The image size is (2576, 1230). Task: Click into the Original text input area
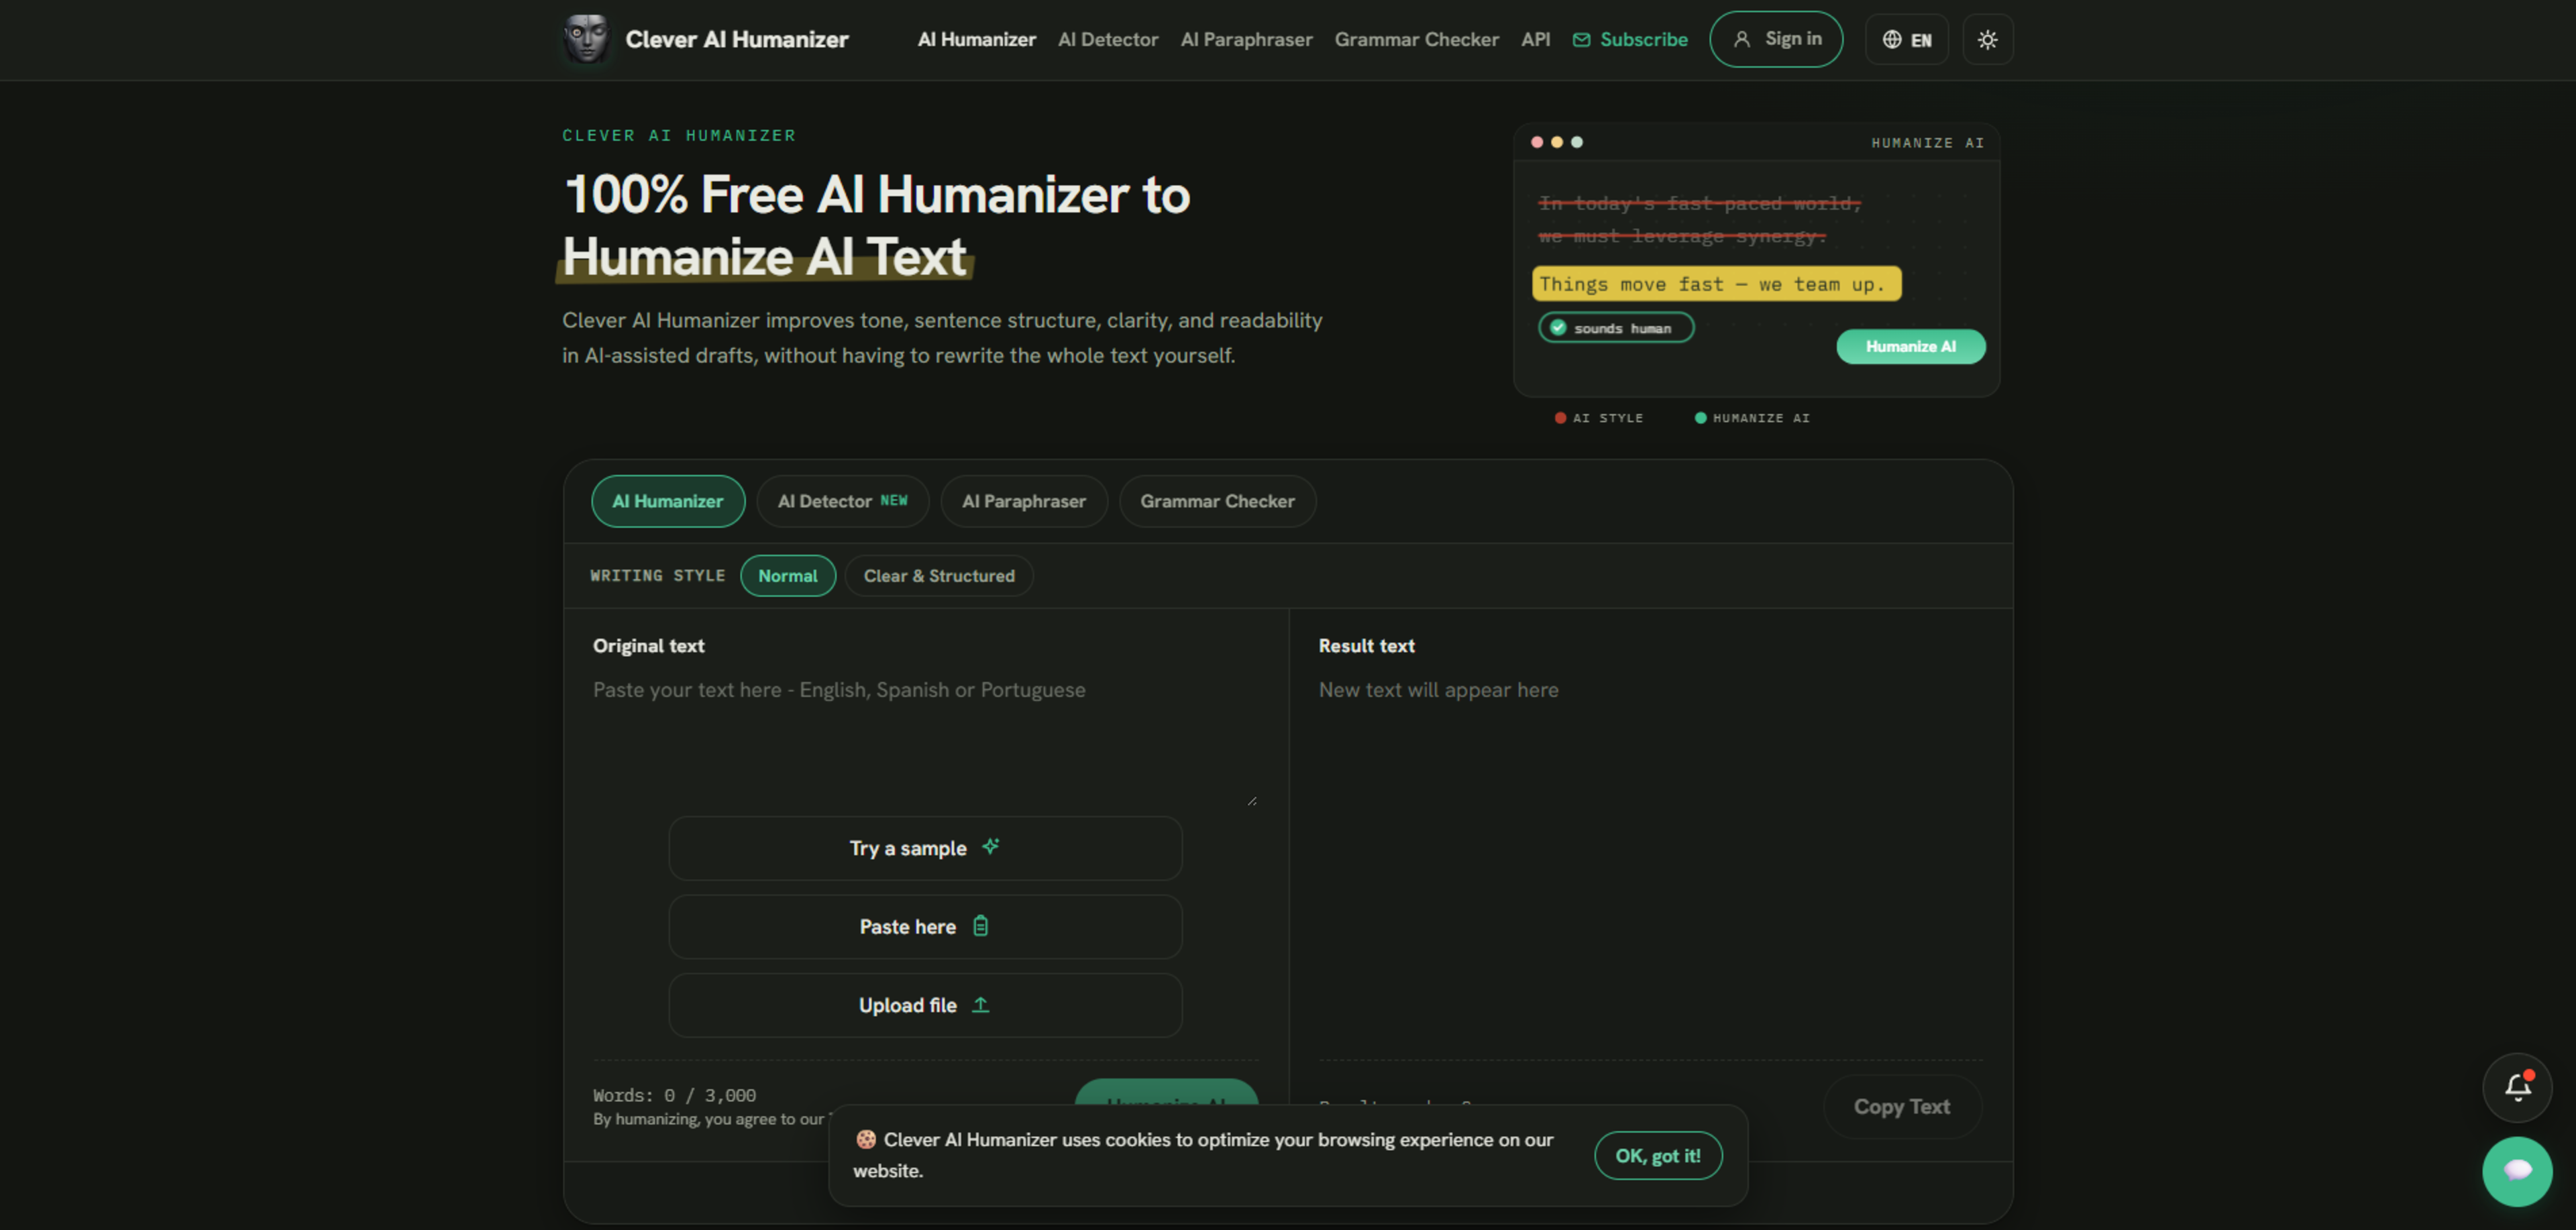925,740
